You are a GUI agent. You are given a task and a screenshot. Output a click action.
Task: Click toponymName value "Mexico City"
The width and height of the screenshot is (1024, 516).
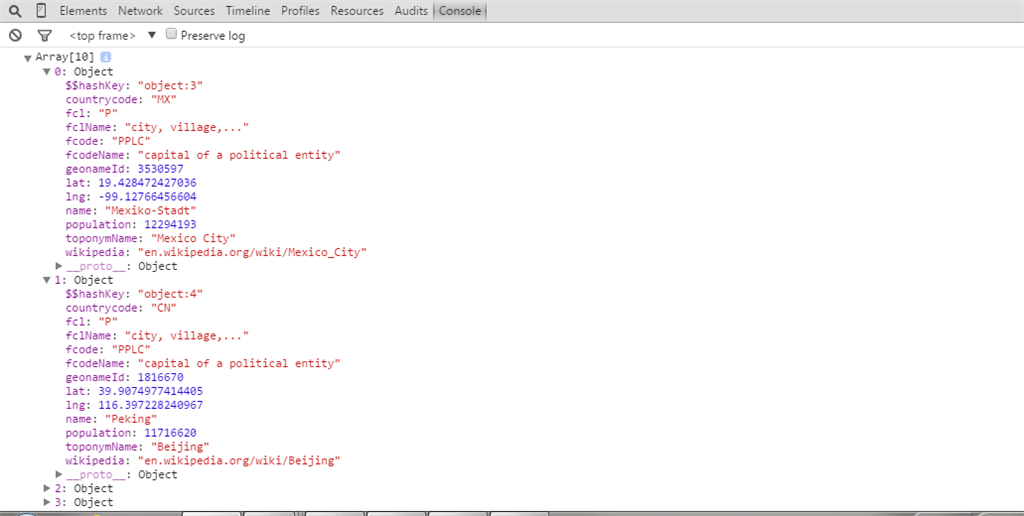[193, 238]
